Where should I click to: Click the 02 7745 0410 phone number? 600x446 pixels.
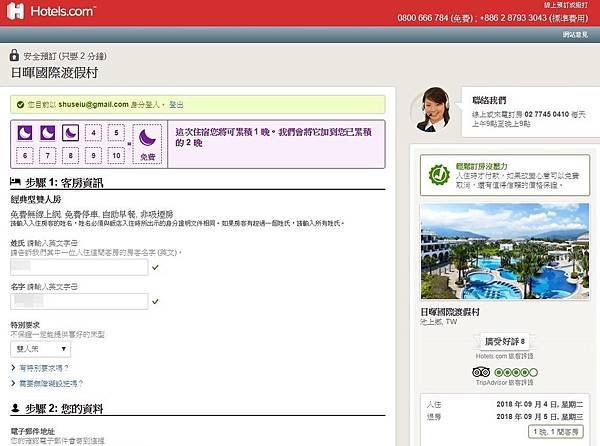pyautogui.click(x=547, y=114)
